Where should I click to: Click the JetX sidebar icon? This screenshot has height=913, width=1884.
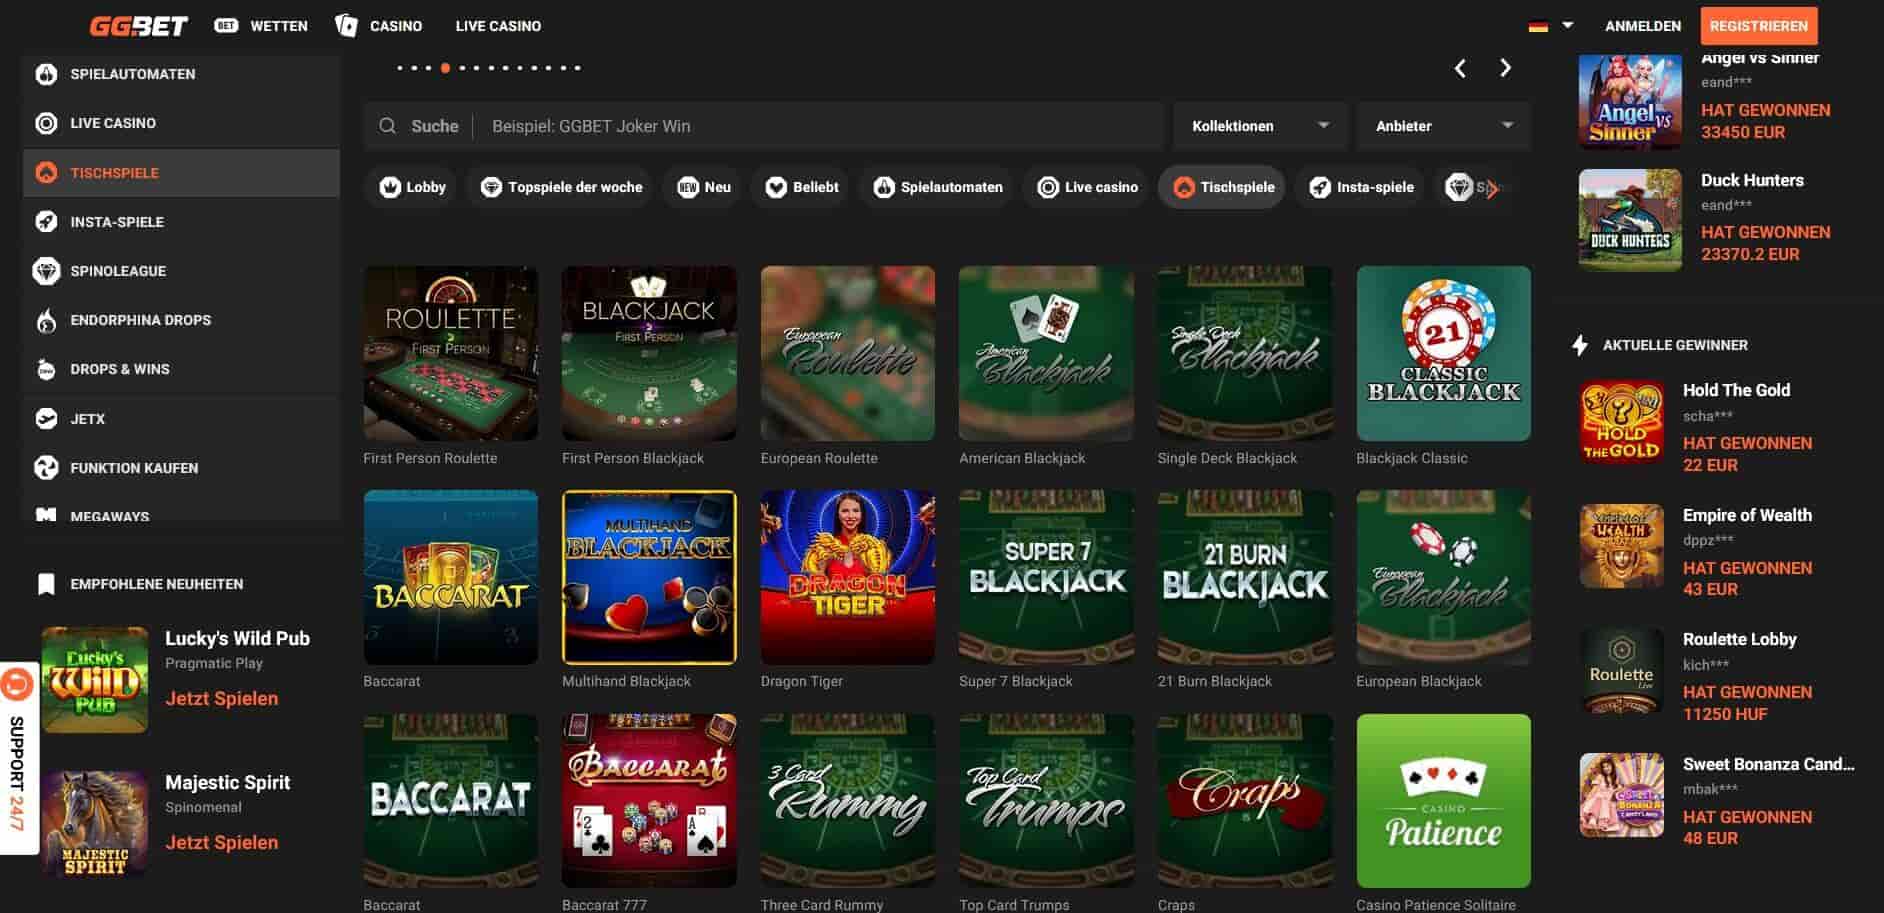click(46, 419)
